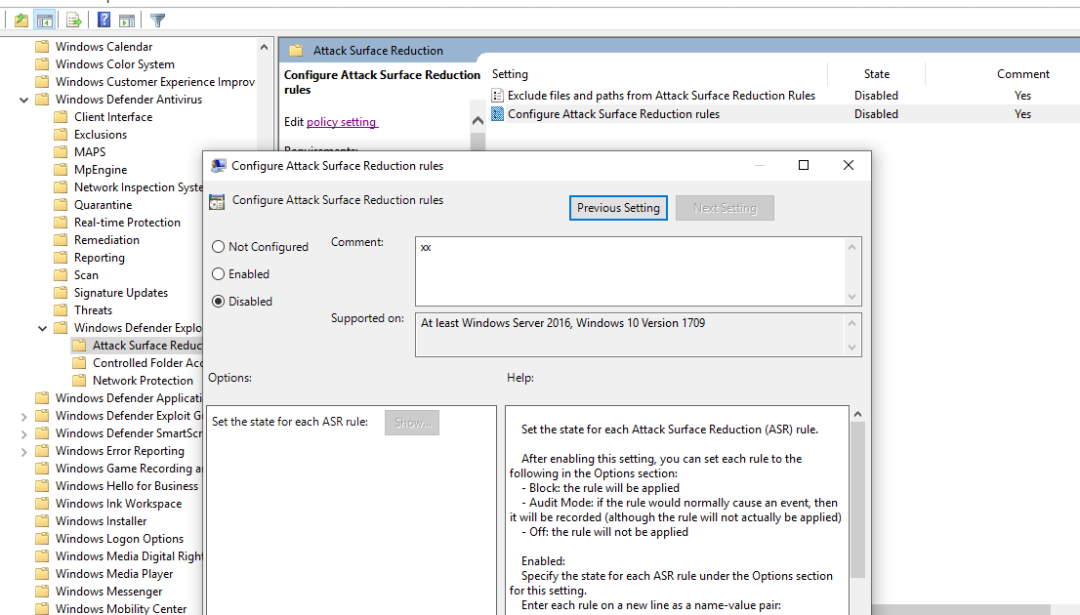Image resolution: width=1080 pixels, height=615 pixels.
Task: Click the Up One Level folder toolbar icon
Action: pyautogui.click(x=21, y=20)
